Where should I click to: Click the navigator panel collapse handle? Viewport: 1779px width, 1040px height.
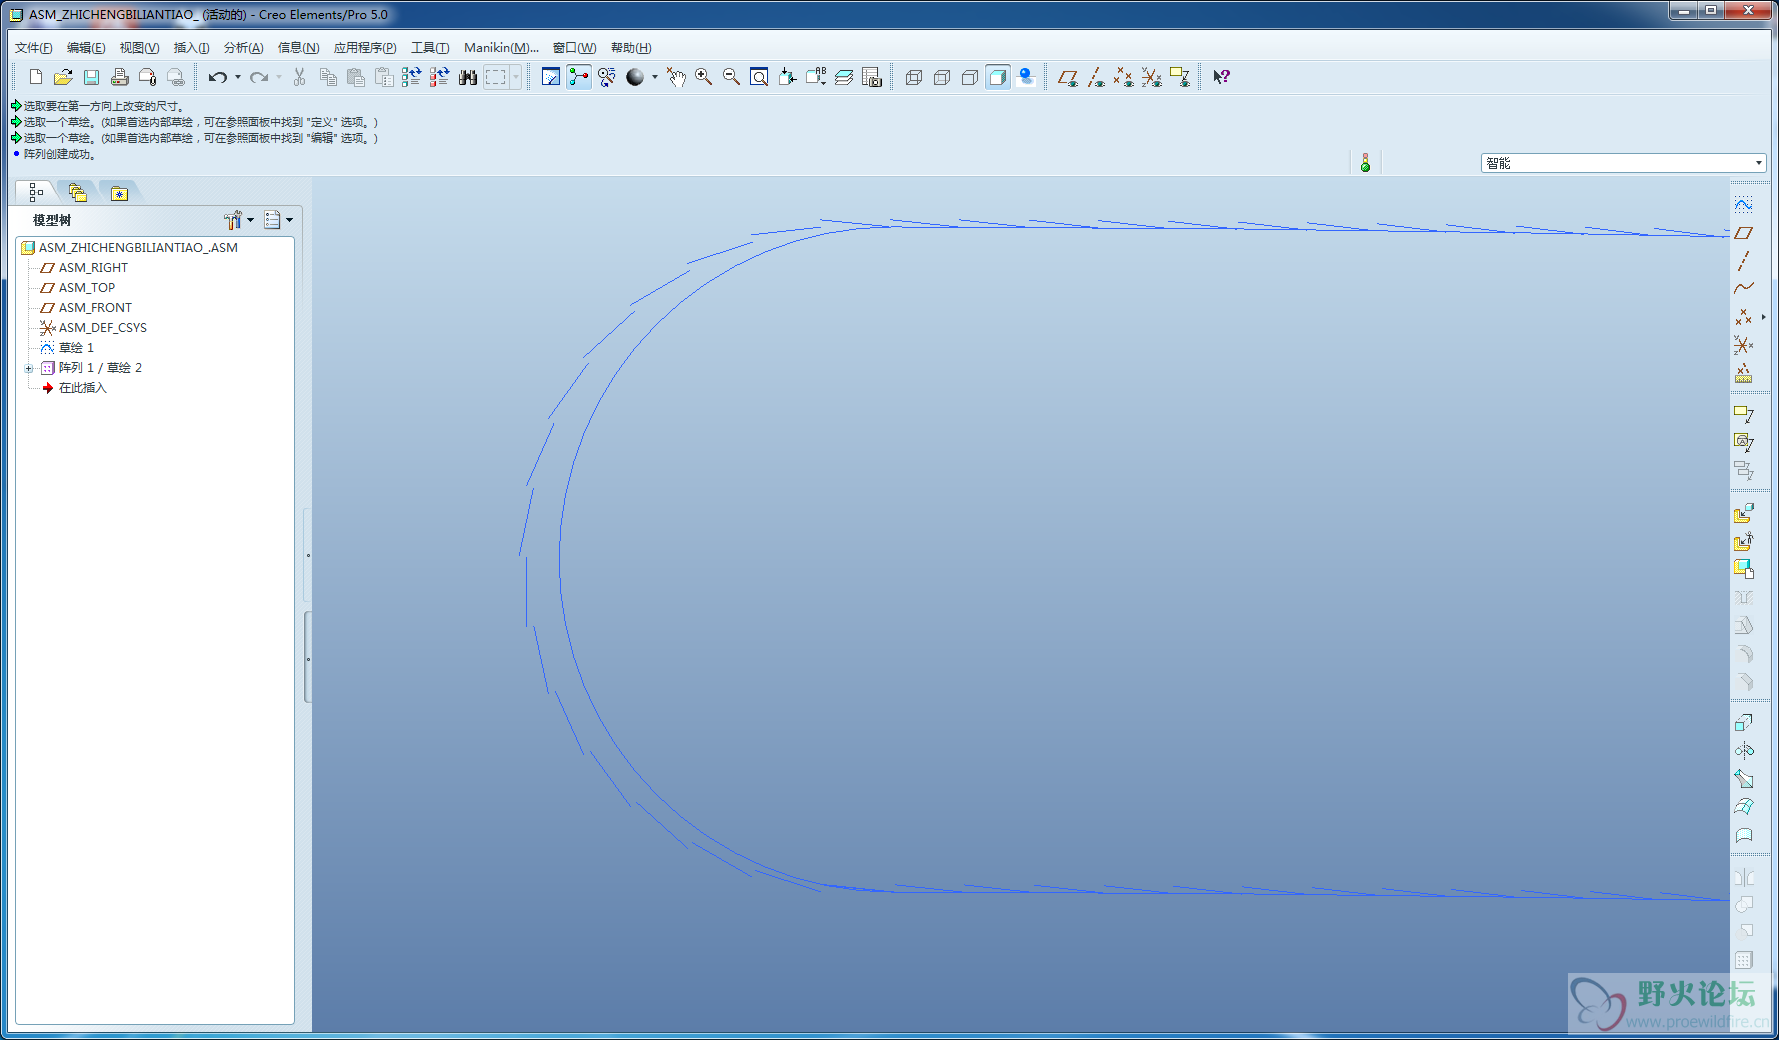tap(308, 555)
